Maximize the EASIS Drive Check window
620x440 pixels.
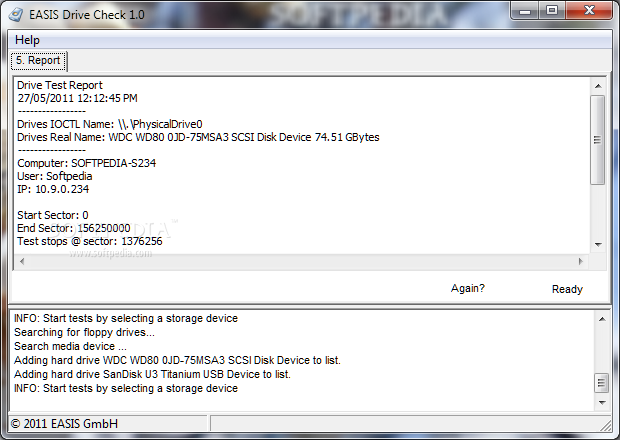[552, 11]
